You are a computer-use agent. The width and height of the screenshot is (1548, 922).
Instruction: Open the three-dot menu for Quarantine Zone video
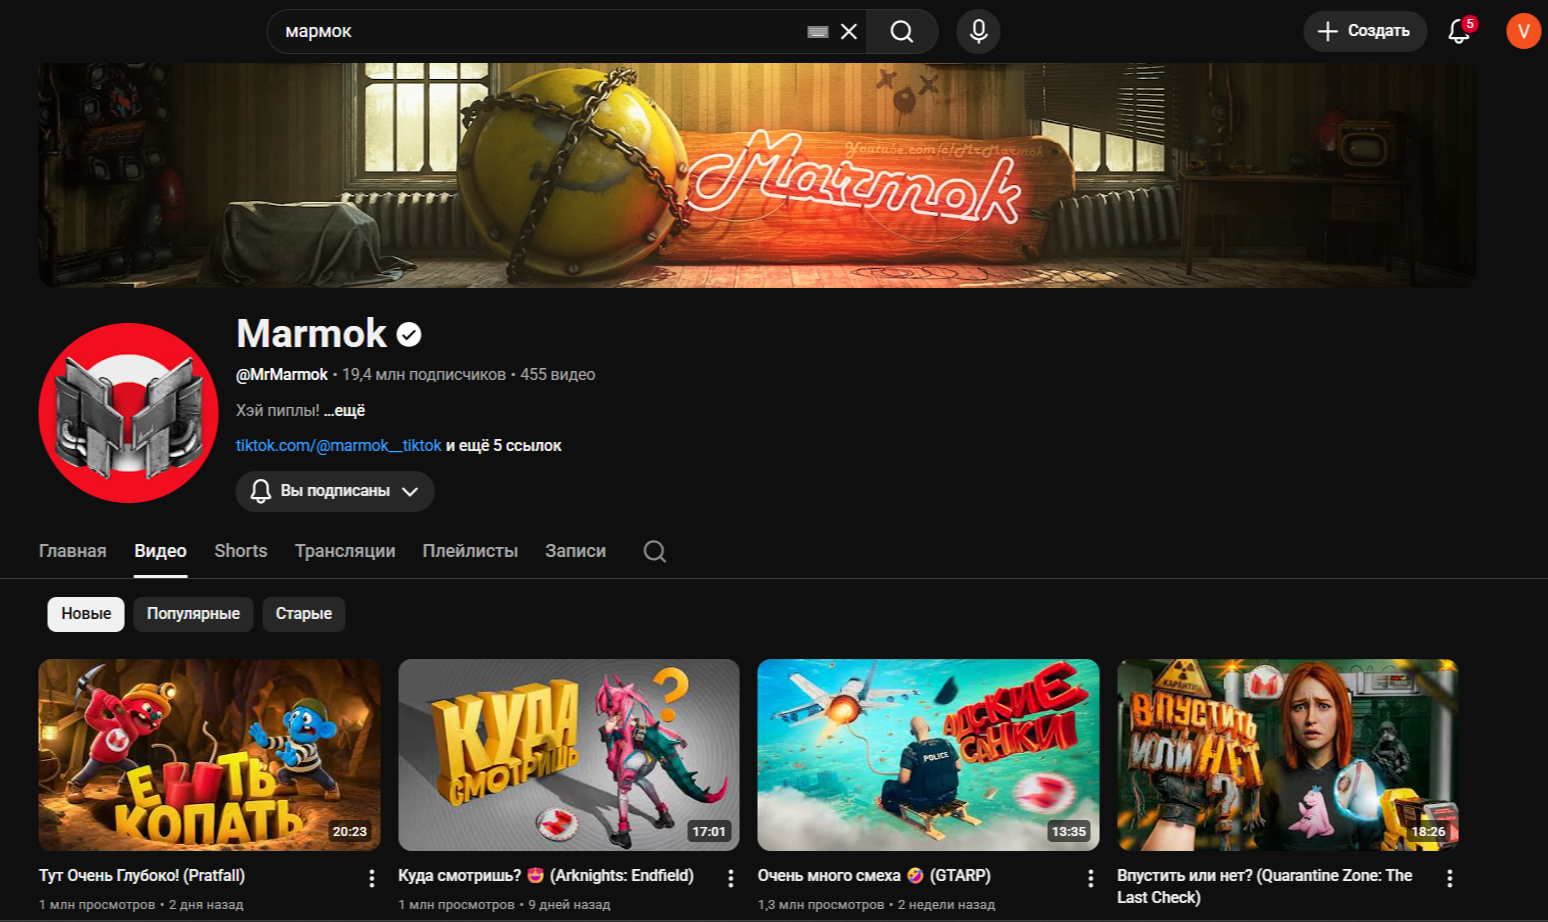1449,878
